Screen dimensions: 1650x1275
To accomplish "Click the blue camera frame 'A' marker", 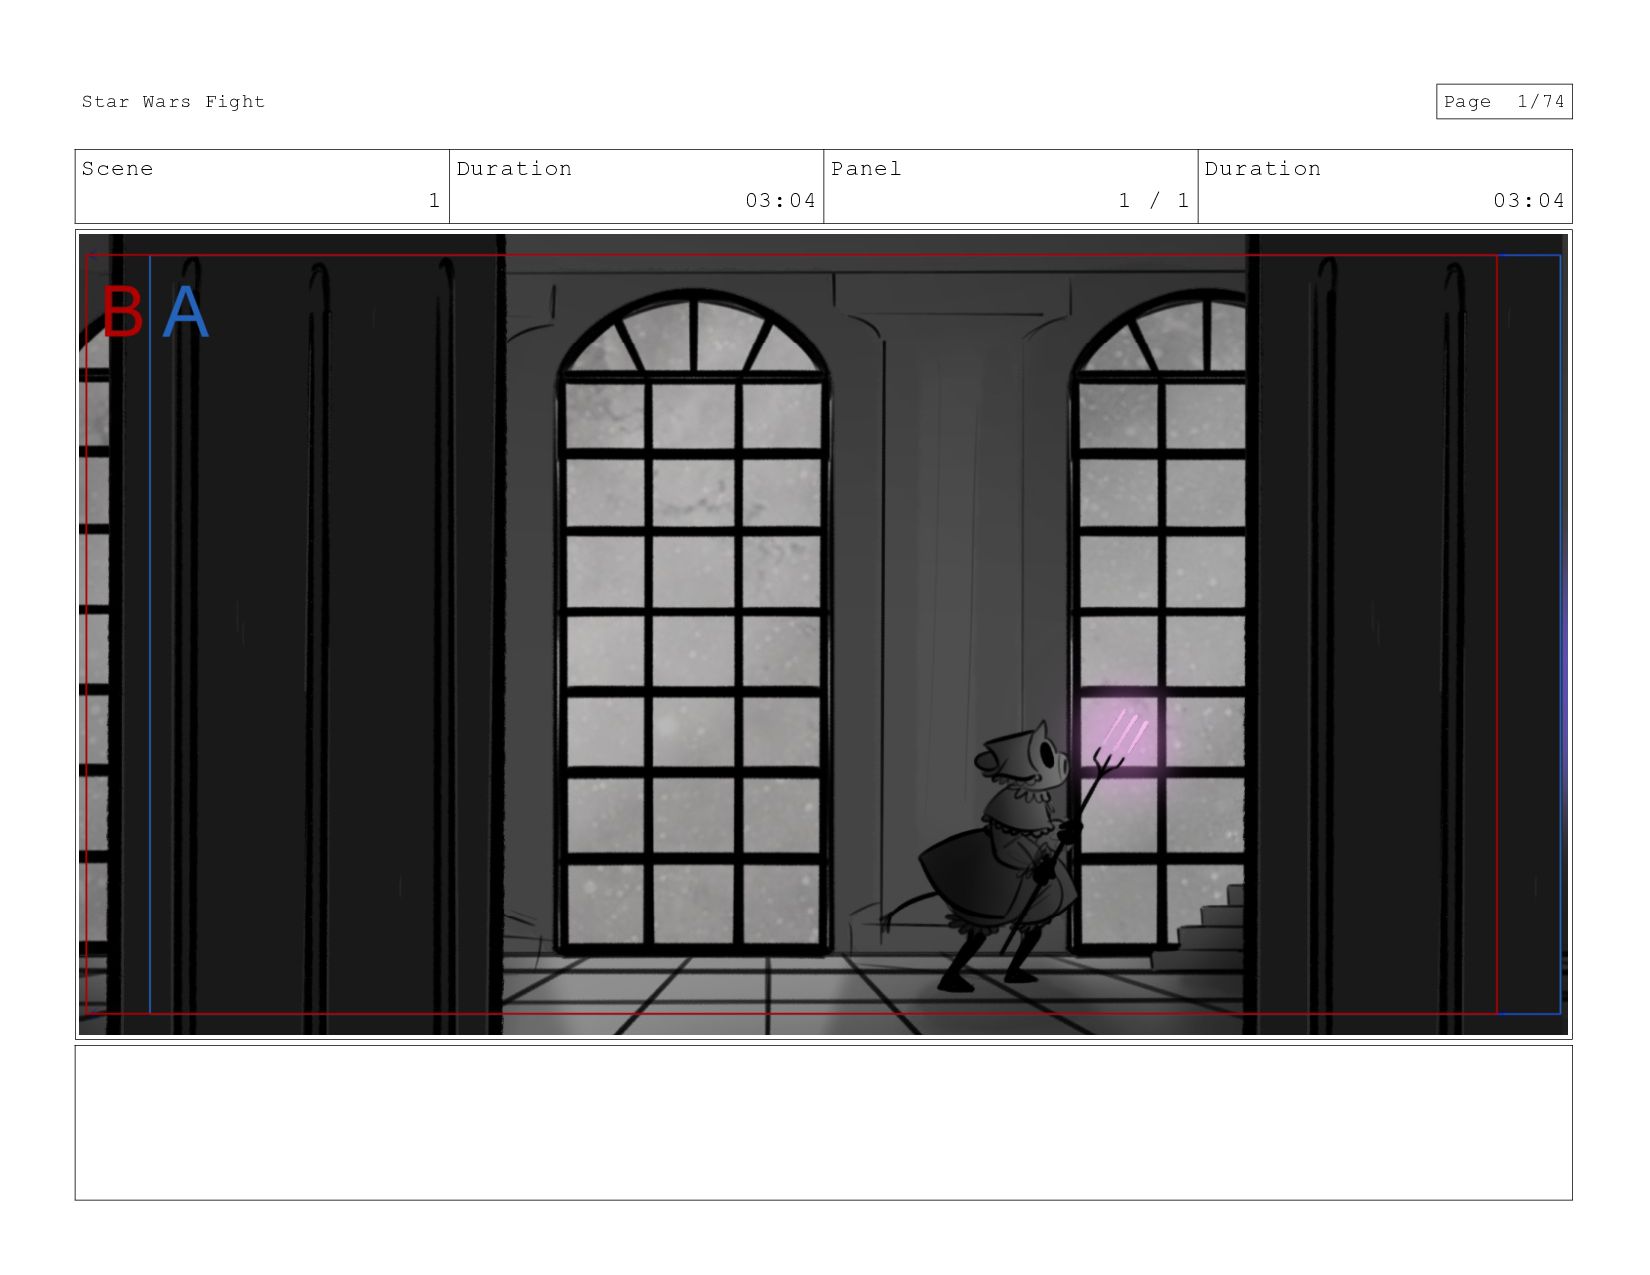I will [185, 313].
